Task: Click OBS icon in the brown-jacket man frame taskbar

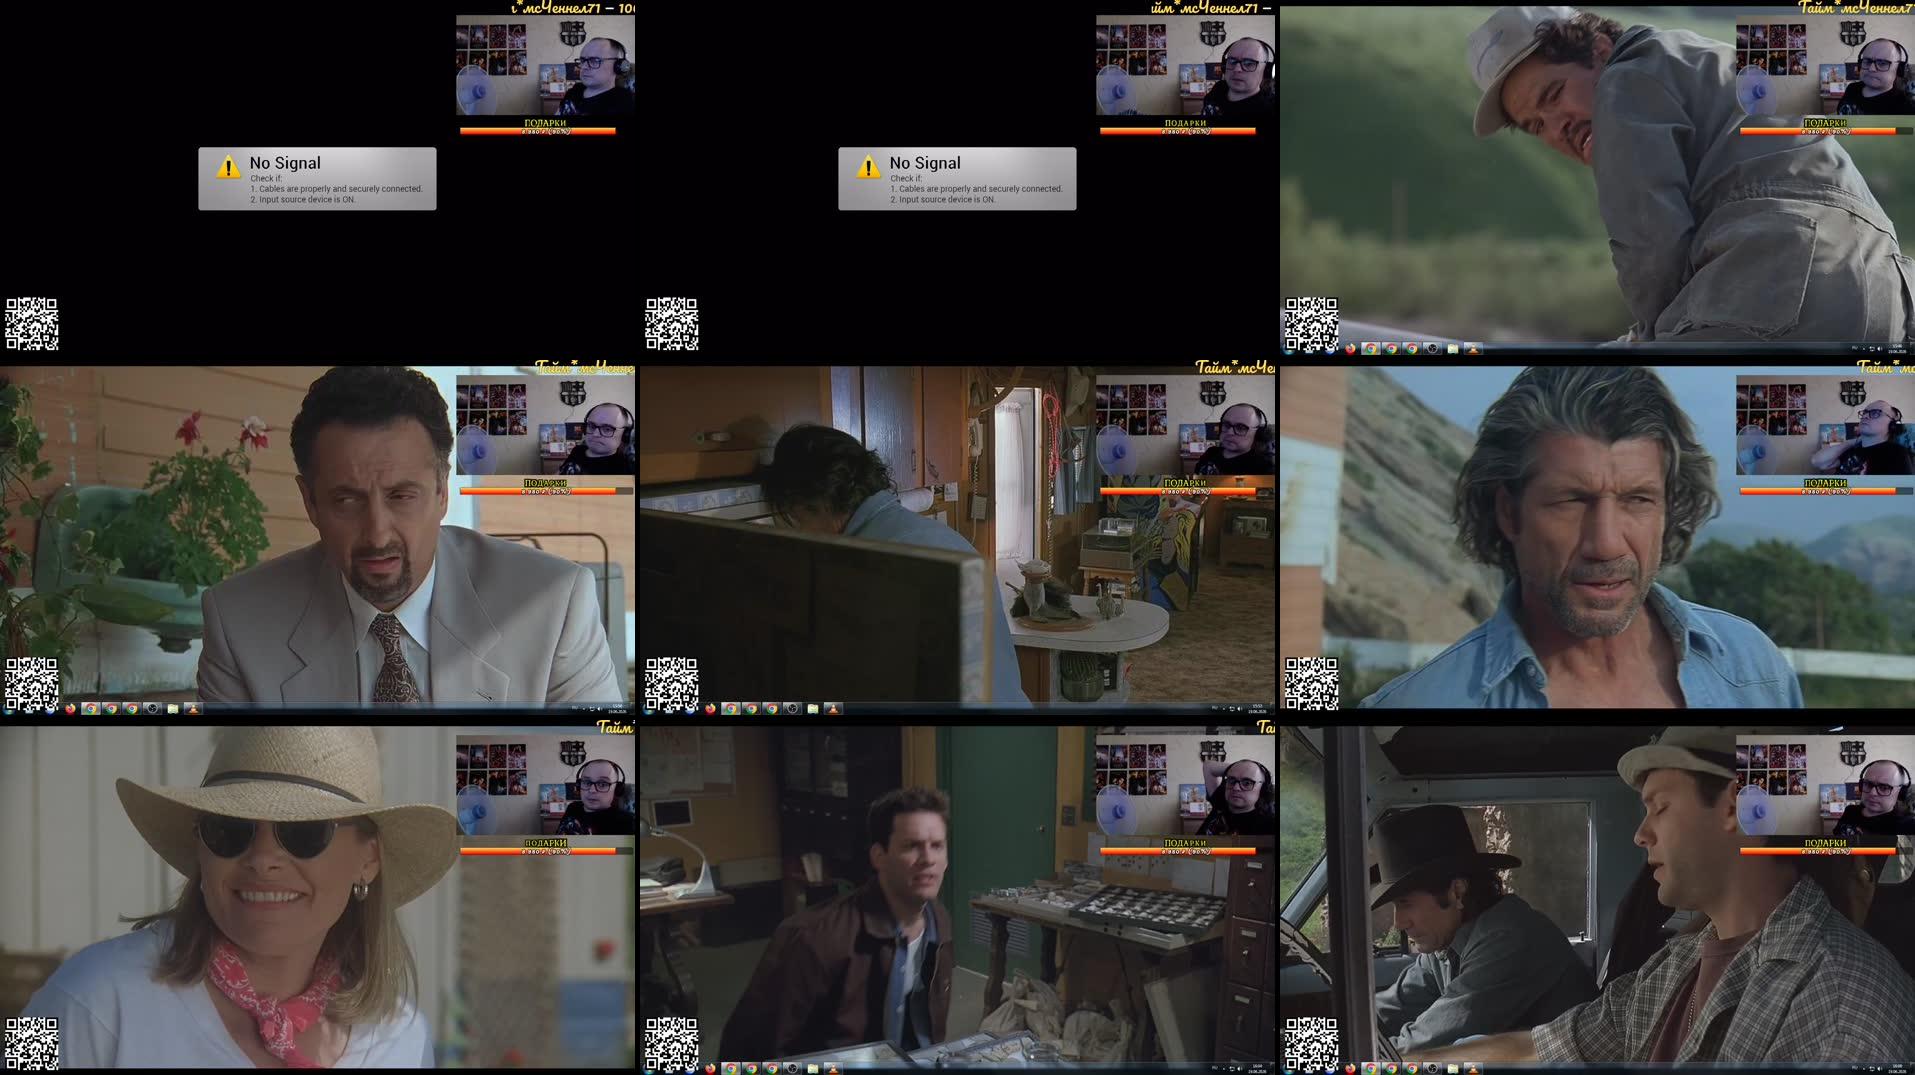Action: 792,1069
